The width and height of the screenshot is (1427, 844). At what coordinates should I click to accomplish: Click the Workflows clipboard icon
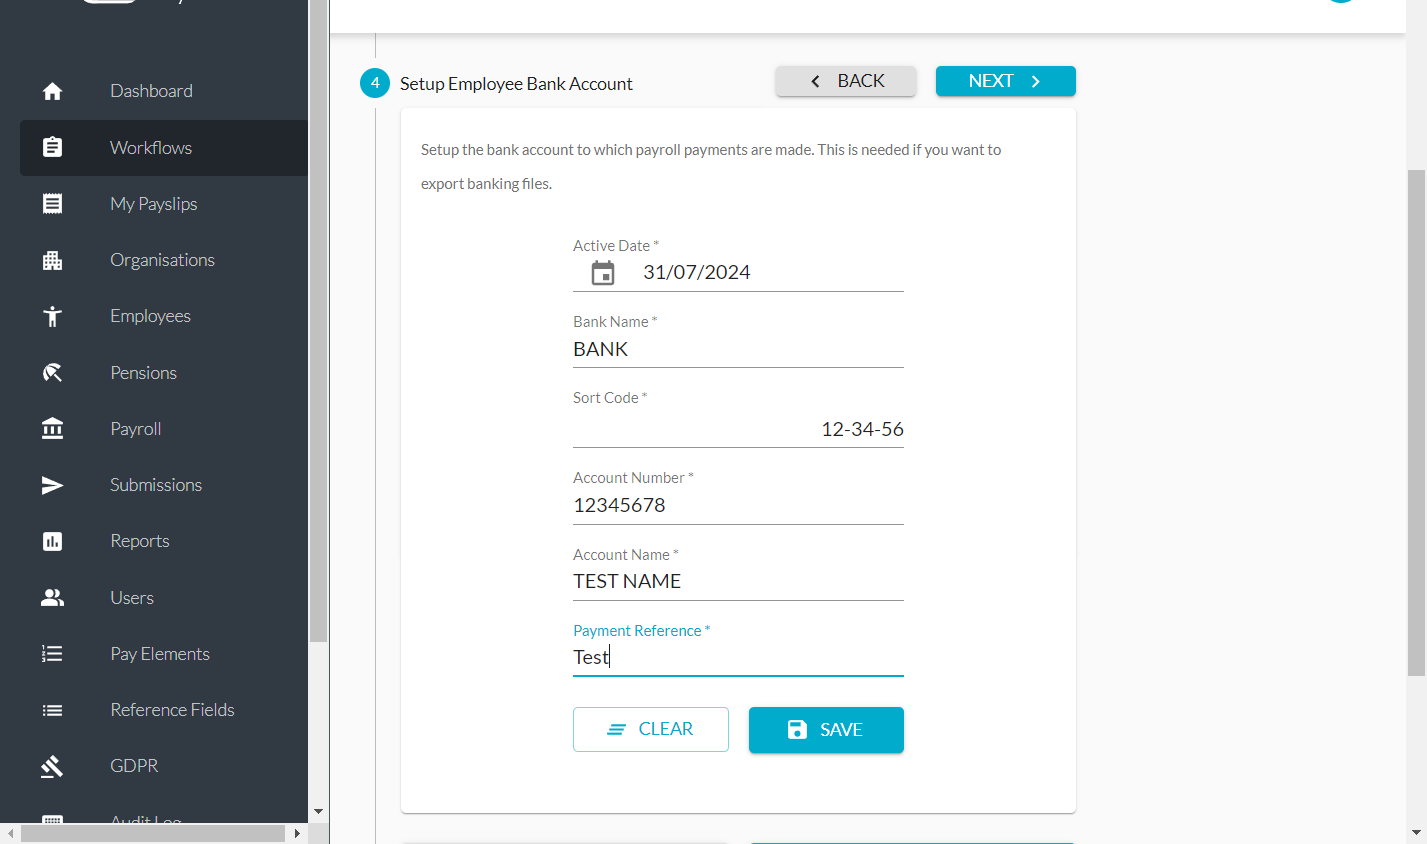(x=53, y=147)
